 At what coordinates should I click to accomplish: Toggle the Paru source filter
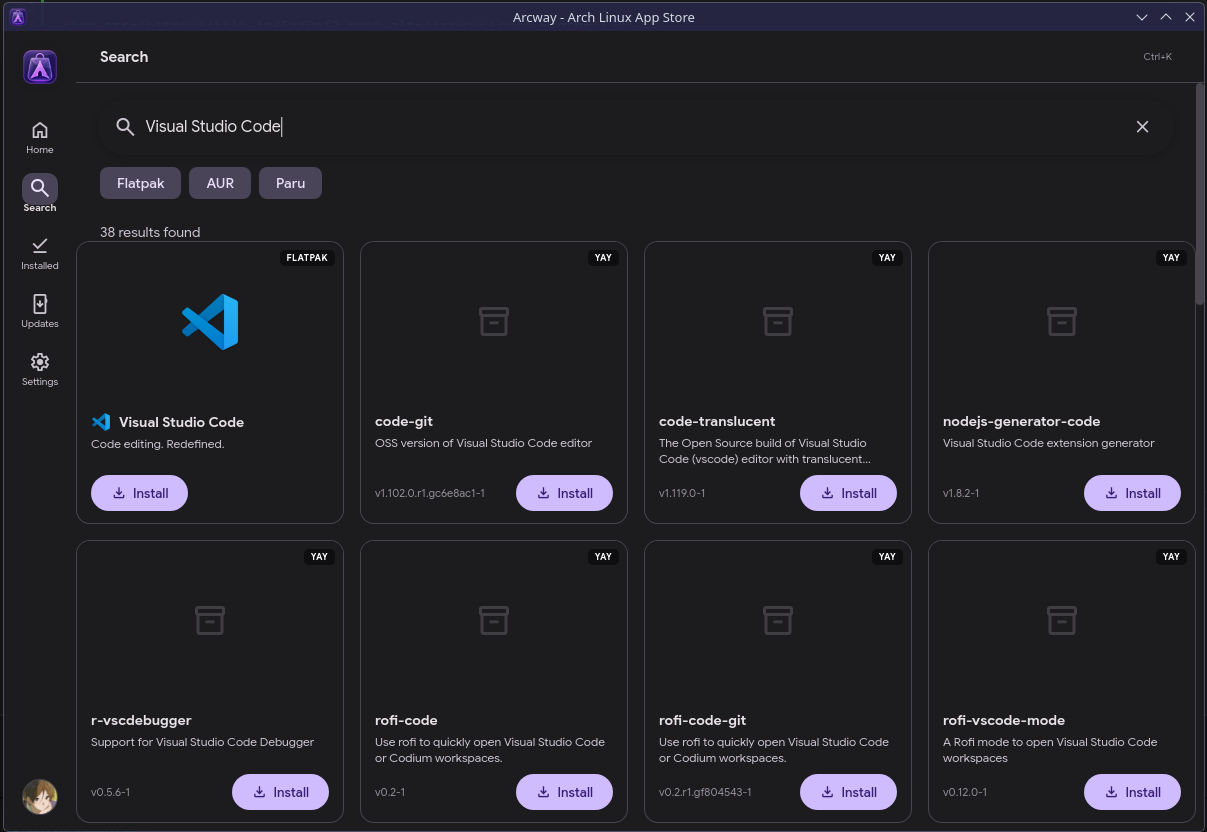290,183
